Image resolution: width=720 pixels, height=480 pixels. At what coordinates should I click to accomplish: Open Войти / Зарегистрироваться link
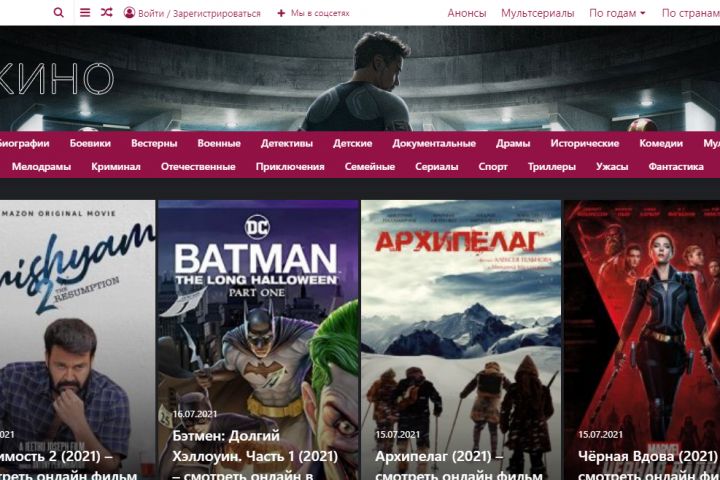pyautogui.click(x=199, y=14)
